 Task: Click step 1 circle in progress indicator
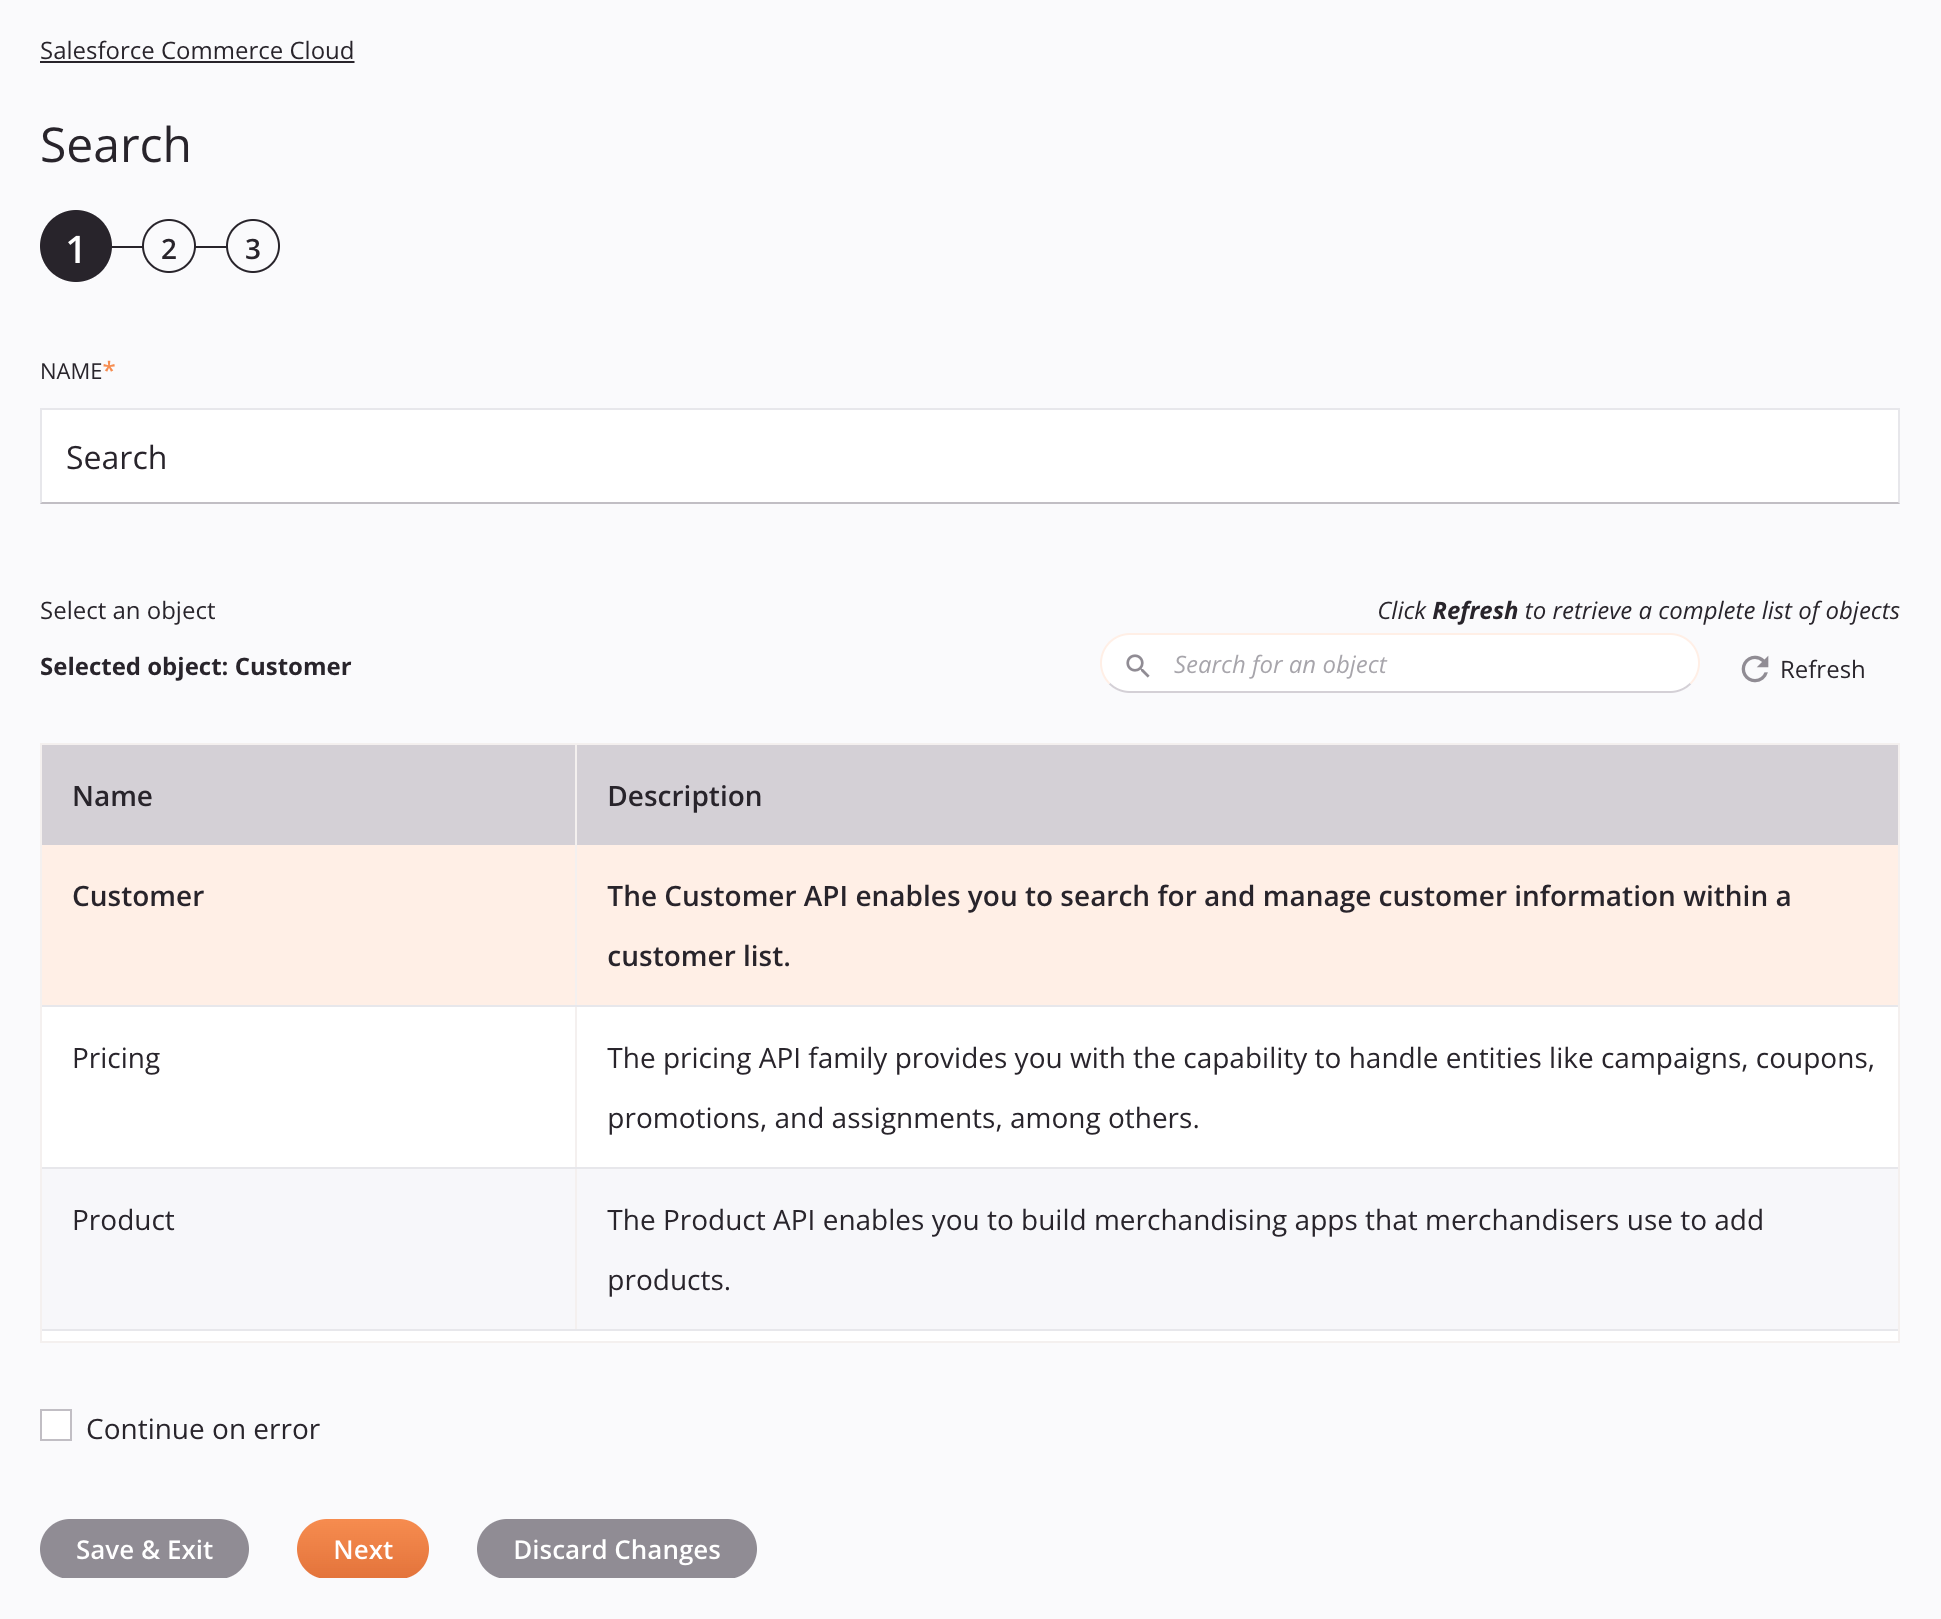coord(74,248)
